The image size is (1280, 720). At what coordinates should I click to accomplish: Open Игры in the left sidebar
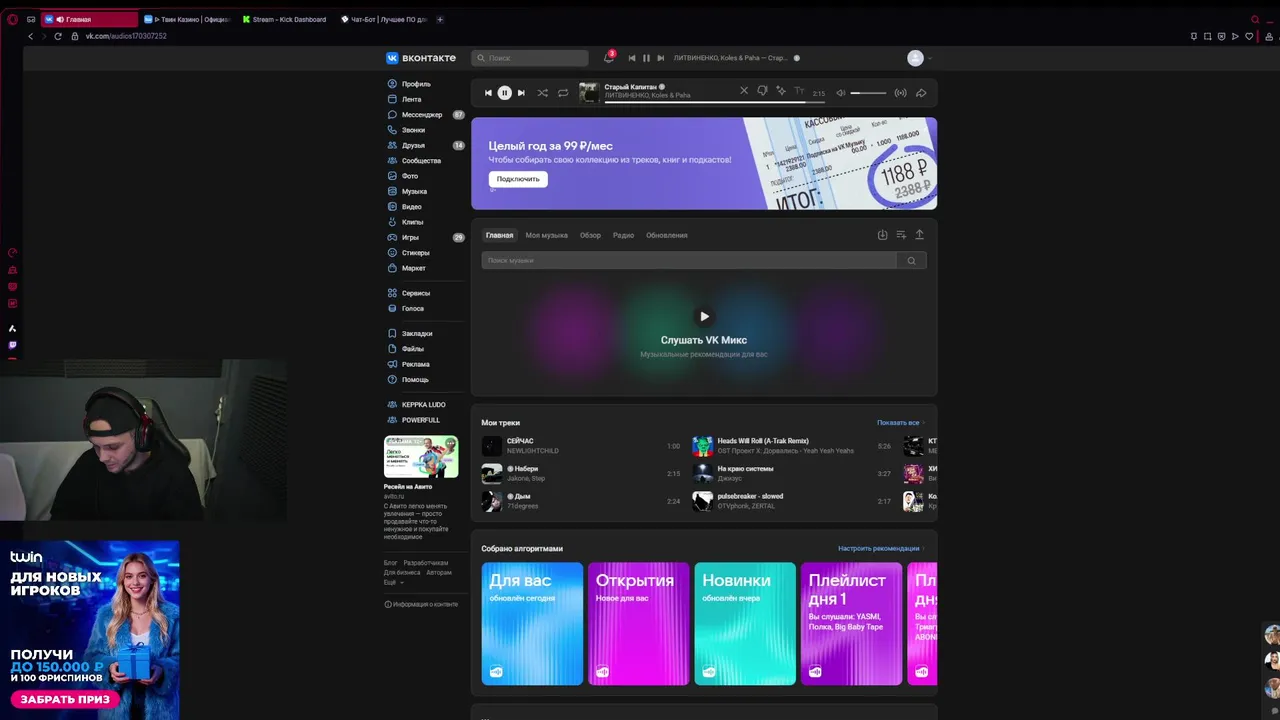(410, 238)
